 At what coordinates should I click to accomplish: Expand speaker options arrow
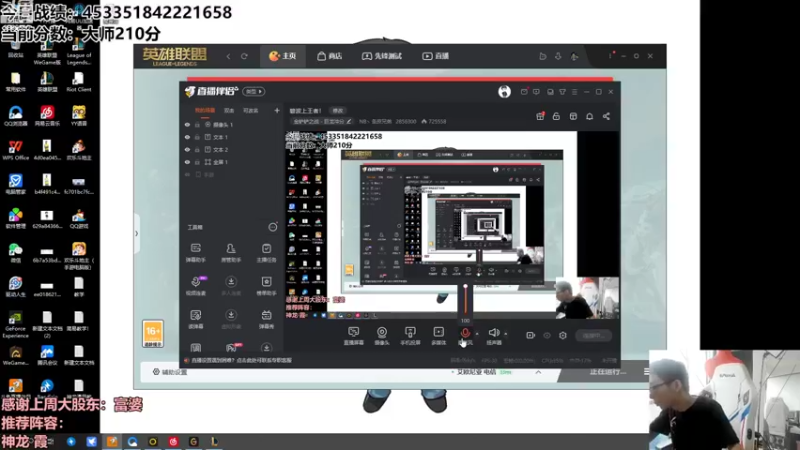[506, 334]
